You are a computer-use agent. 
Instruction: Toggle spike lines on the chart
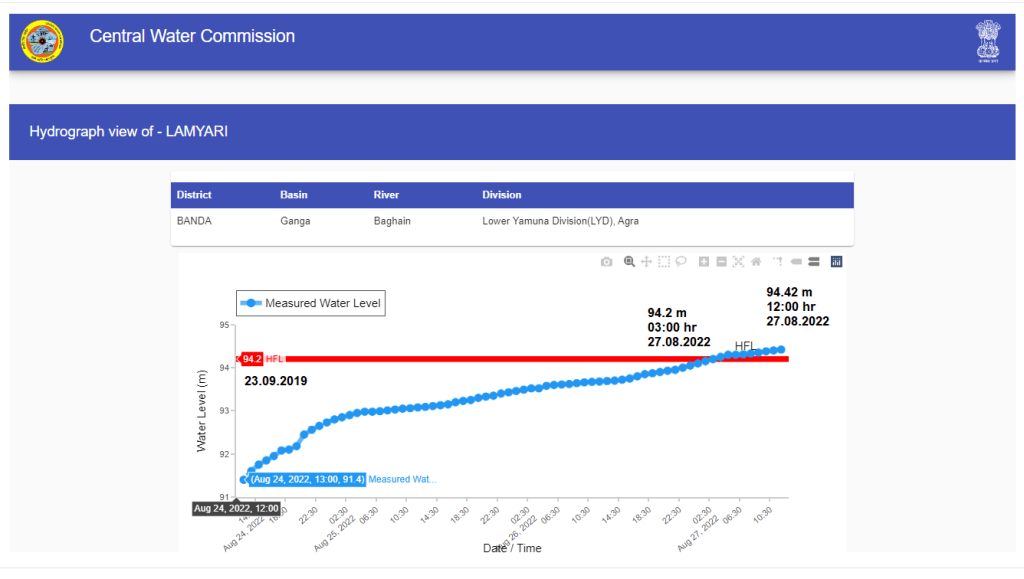777,262
